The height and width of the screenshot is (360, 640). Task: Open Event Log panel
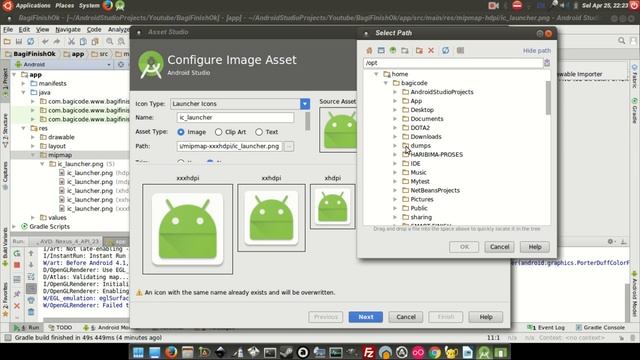coord(546,327)
